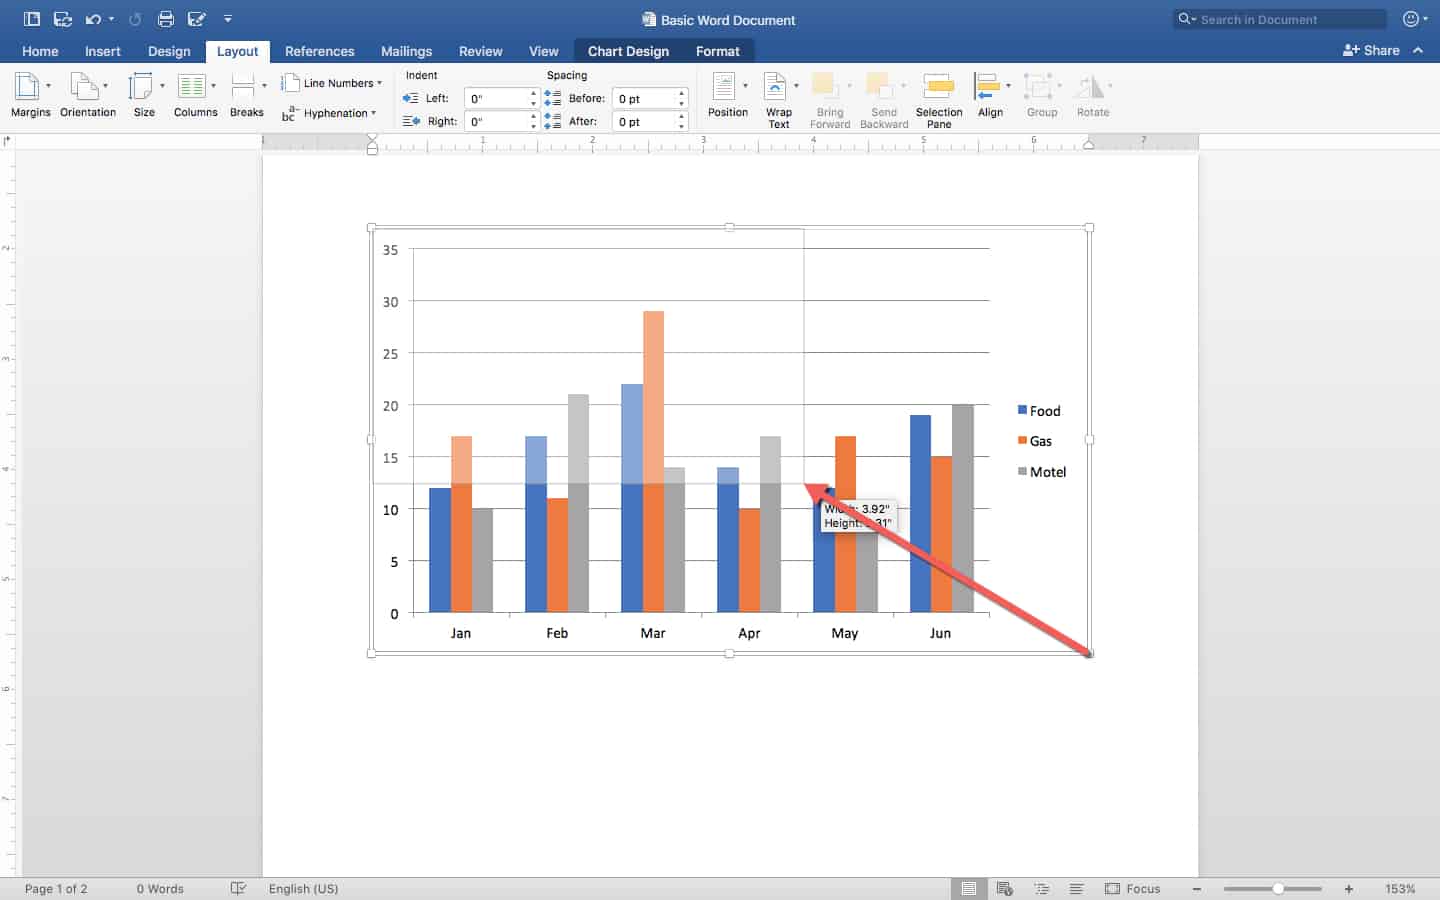Viewport: 1440px width, 900px height.
Task: Switch to Print Layout view
Action: point(968,888)
